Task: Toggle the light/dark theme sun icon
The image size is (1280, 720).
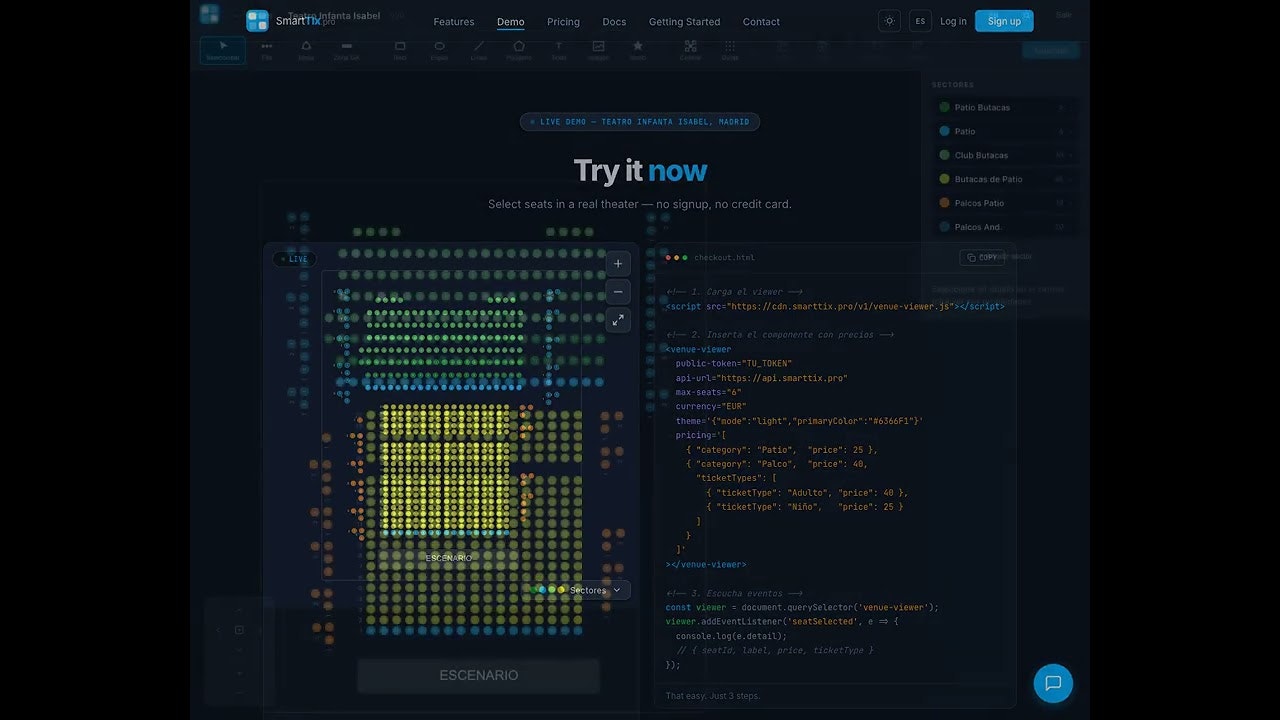Action: tap(889, 21)
